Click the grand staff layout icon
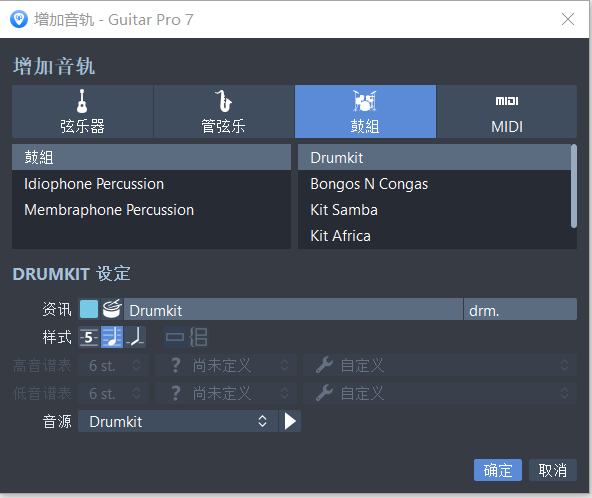The width and height of the screenshot is (592, 498). [x=198, y=337]
